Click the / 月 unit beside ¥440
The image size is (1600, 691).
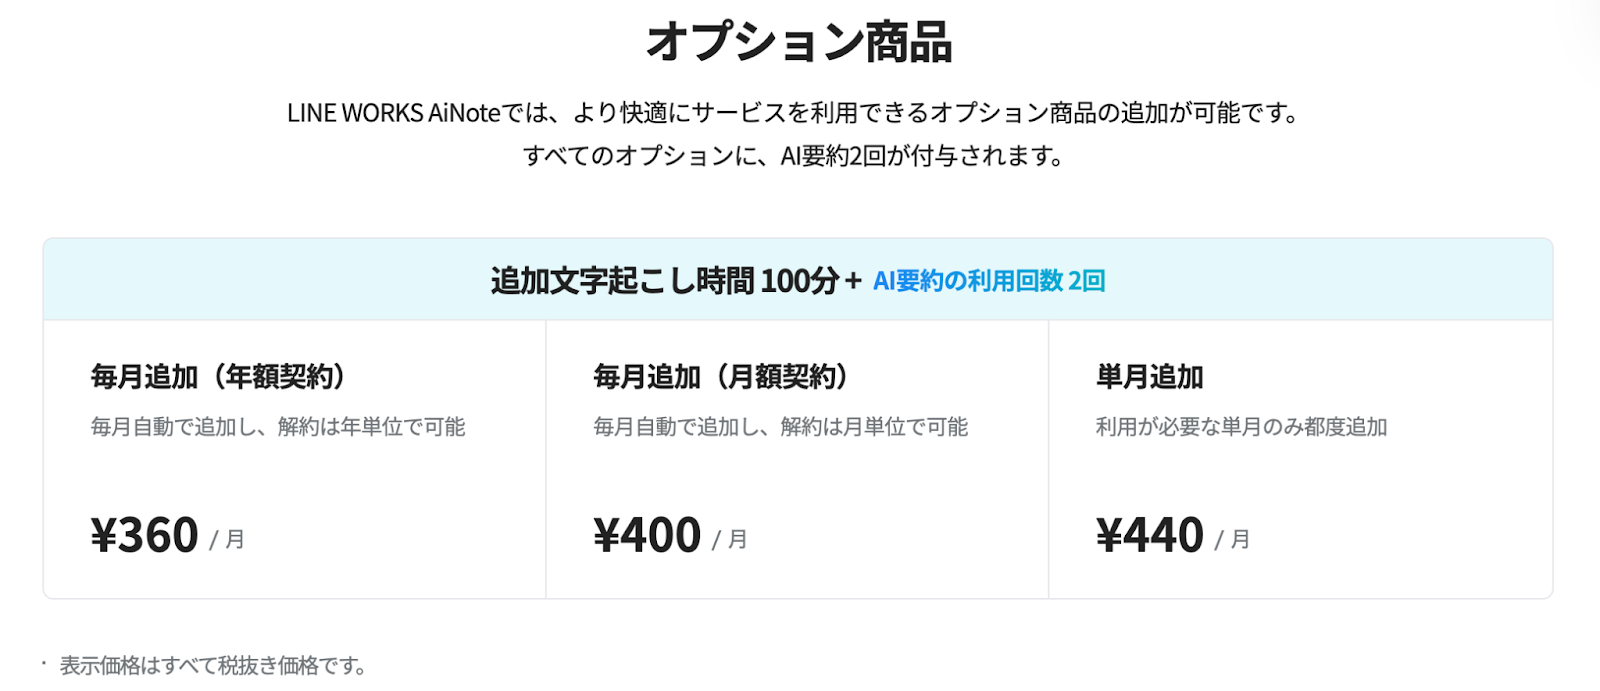pos(1232,540)
